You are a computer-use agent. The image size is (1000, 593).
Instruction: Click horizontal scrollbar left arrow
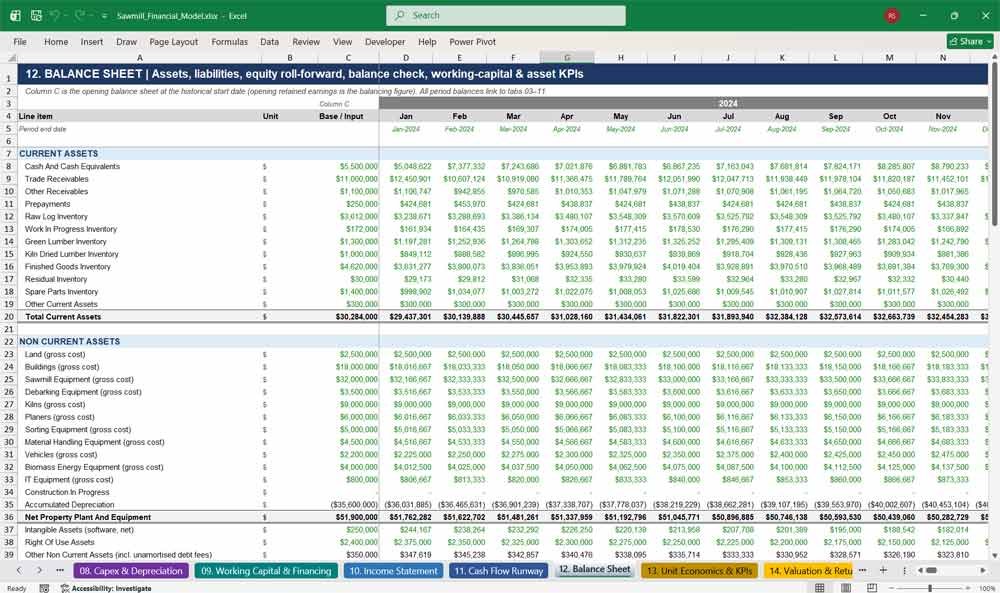point(920,570)
